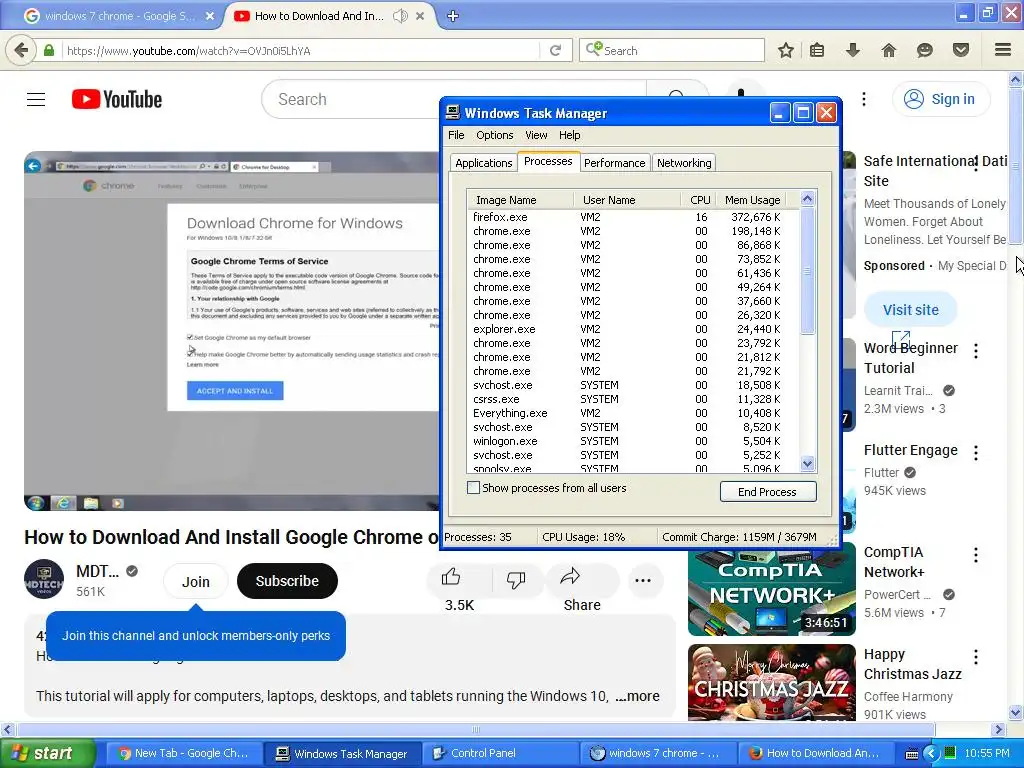Image resolution: width=1024 pixels, height=768 pixels.
Task: Switch to Control Panel in the taskbar
Action: pyautogui.click(x=500, y=754)
